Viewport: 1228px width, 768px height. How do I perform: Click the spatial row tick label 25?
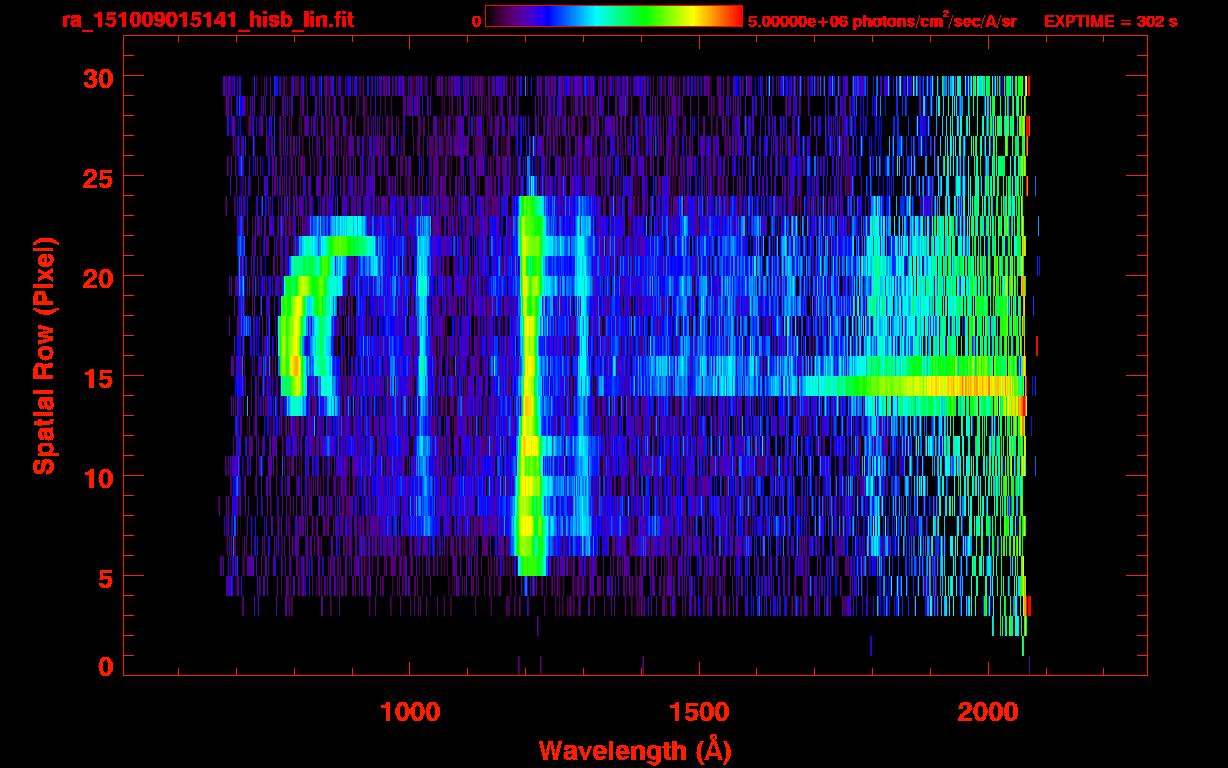(99, 177)
